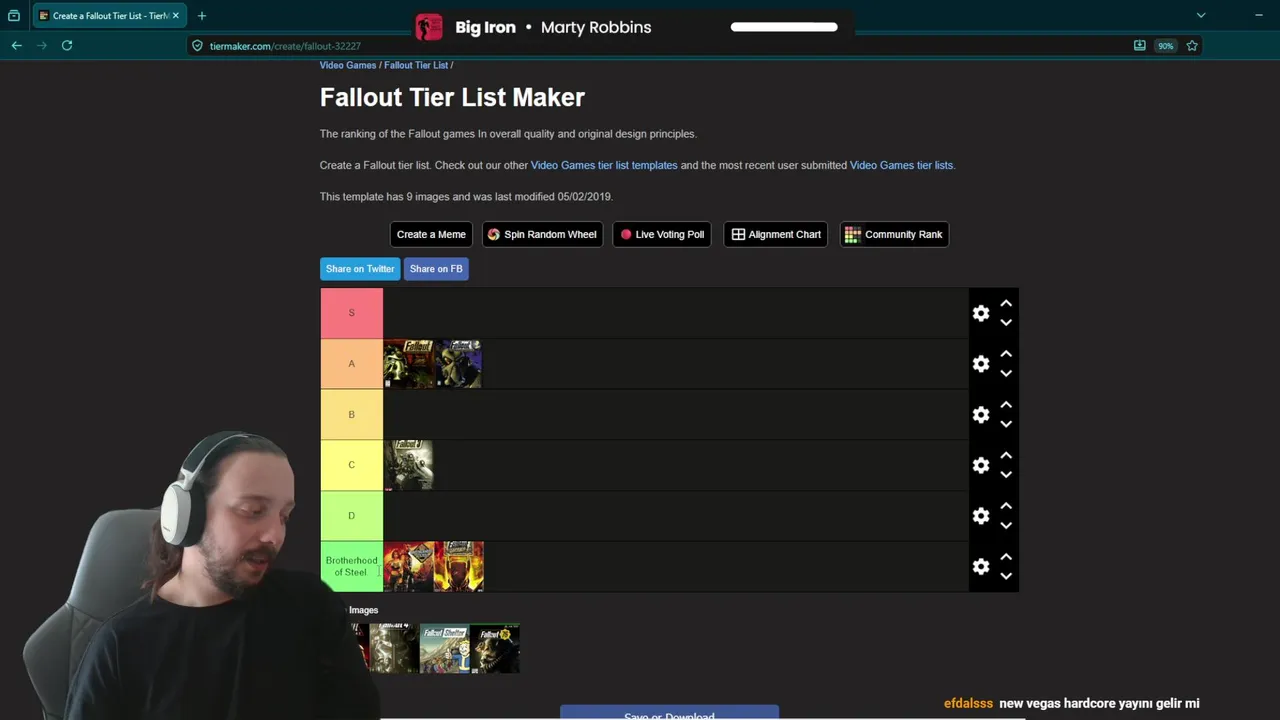The width and height of the screenshot is (1280, 720).
Task: Open Video Games tier list templates link
Action: (x=604, y=165)
